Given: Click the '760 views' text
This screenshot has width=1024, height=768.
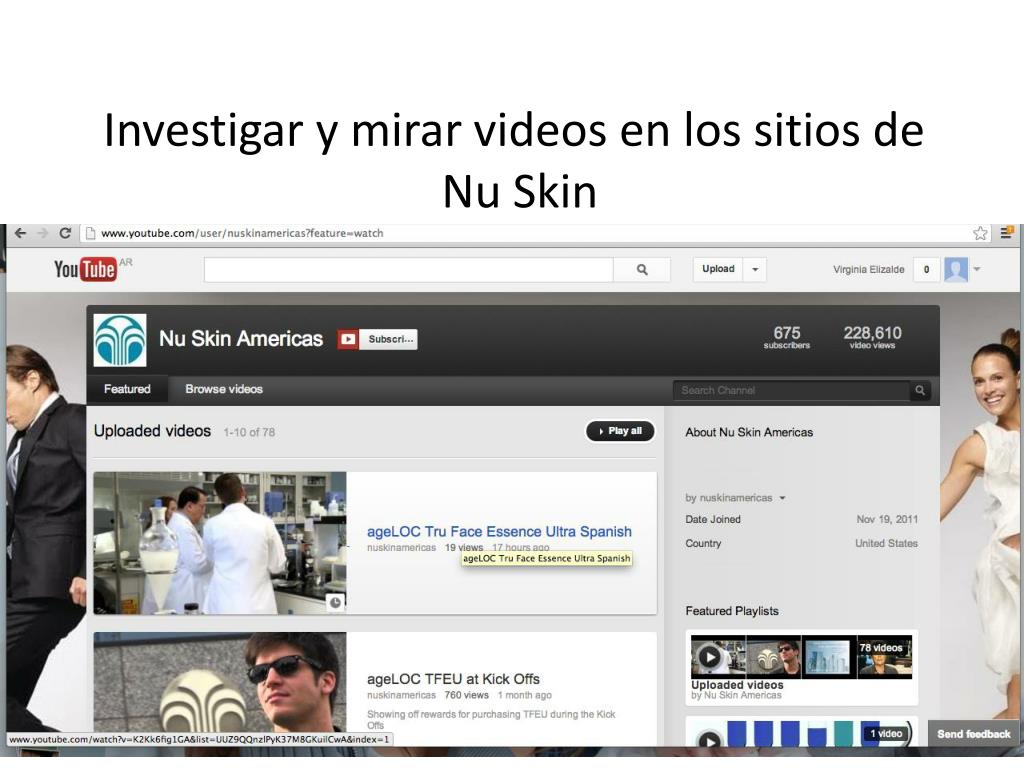Looking at the screenshot, I should pos(466,696).
